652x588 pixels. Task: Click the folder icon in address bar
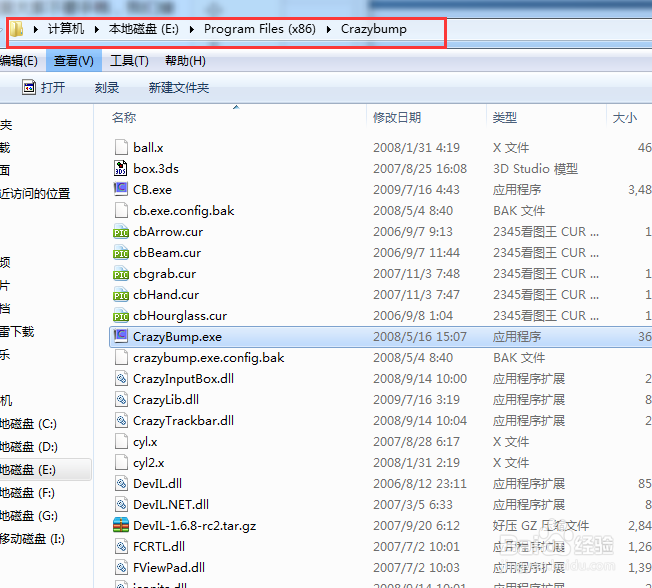point(16,29)
